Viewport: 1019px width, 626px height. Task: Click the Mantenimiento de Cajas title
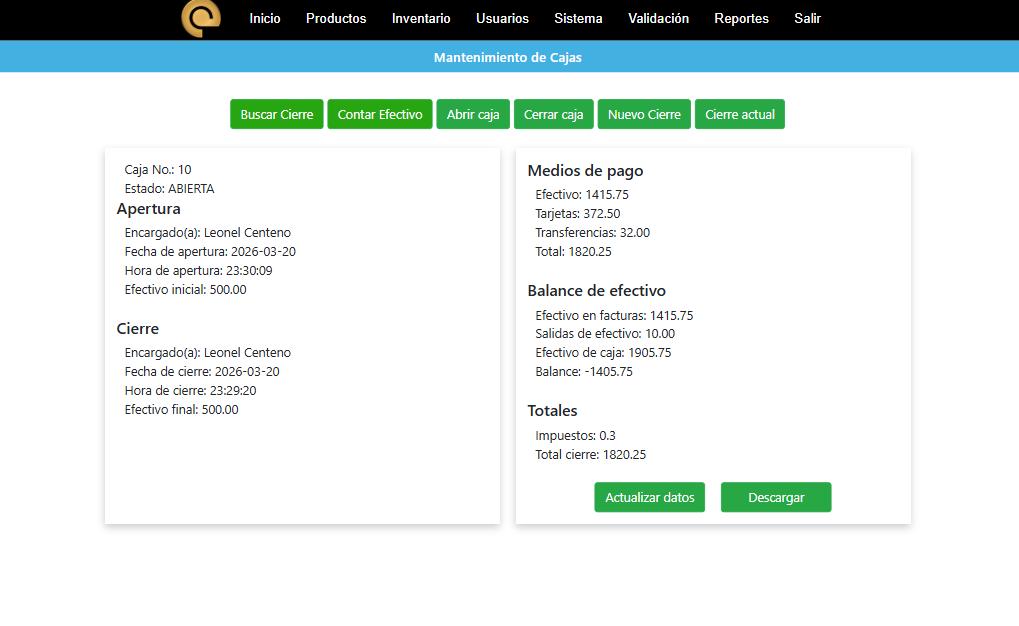coord(508,57)
